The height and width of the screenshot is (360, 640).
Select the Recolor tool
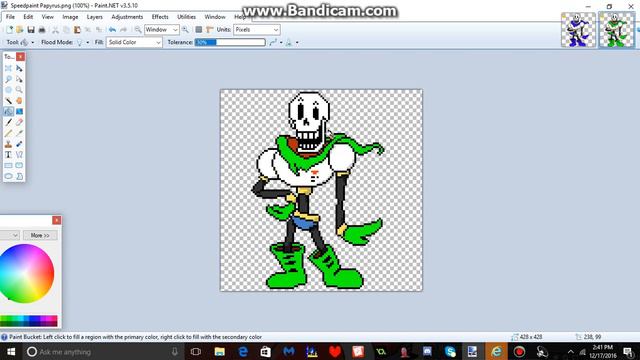19,144
